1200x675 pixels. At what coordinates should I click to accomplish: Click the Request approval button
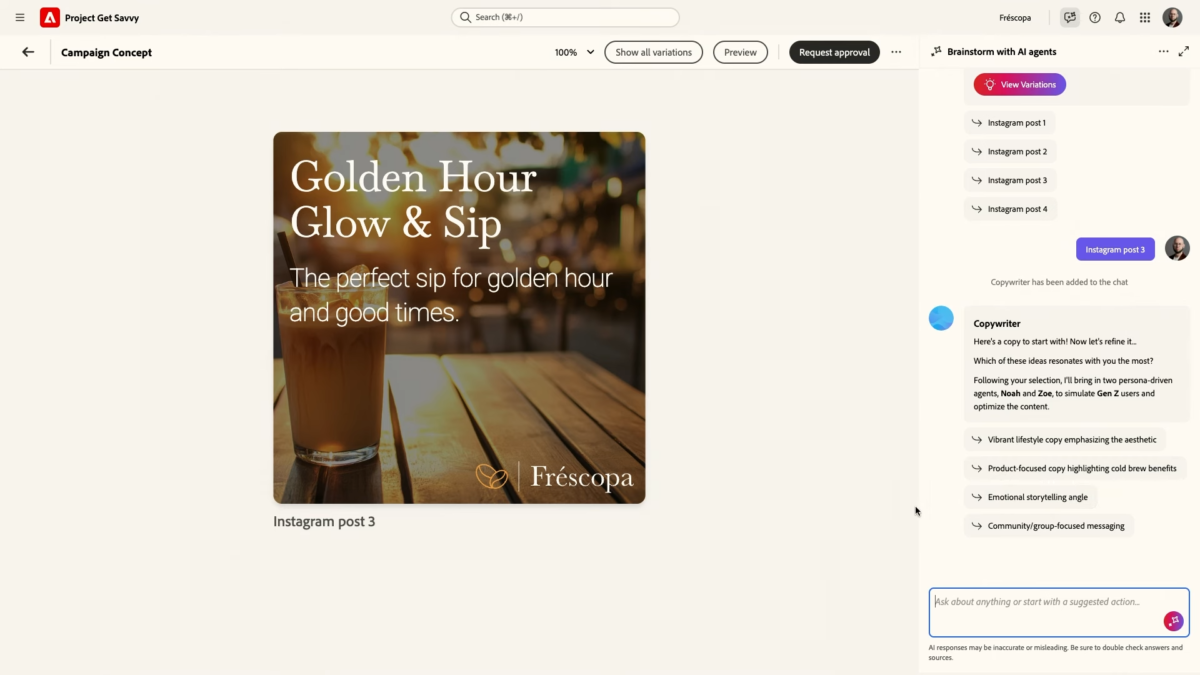[834, 52]
